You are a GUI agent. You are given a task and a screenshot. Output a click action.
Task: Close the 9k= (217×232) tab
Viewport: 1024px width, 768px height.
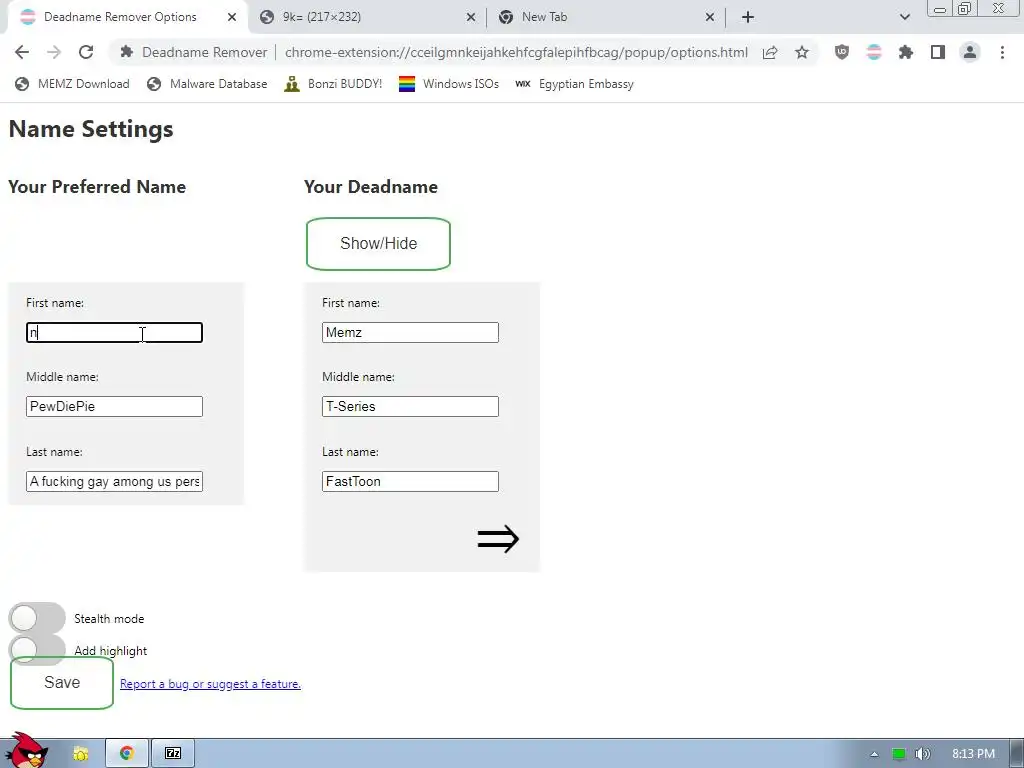click(471, 17)
